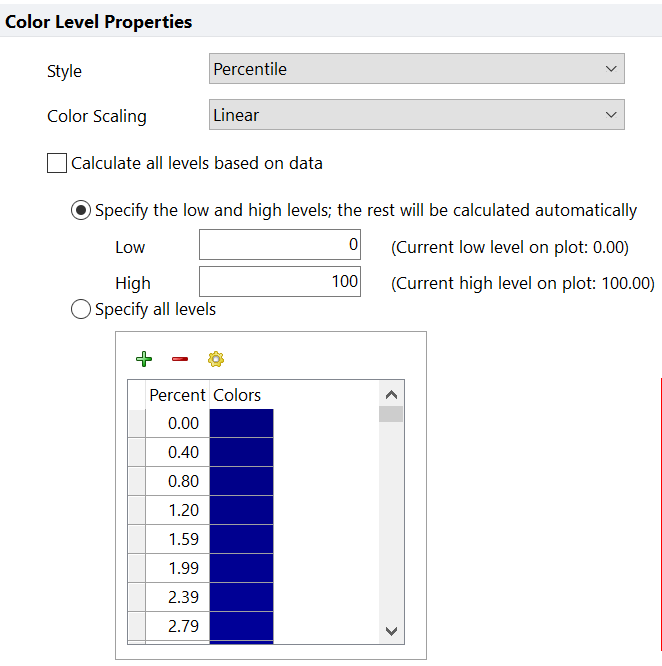Select the 2.39 percent cell
Image resolution: width=662 pixels, height=666 pixels.
coord(177,597)
